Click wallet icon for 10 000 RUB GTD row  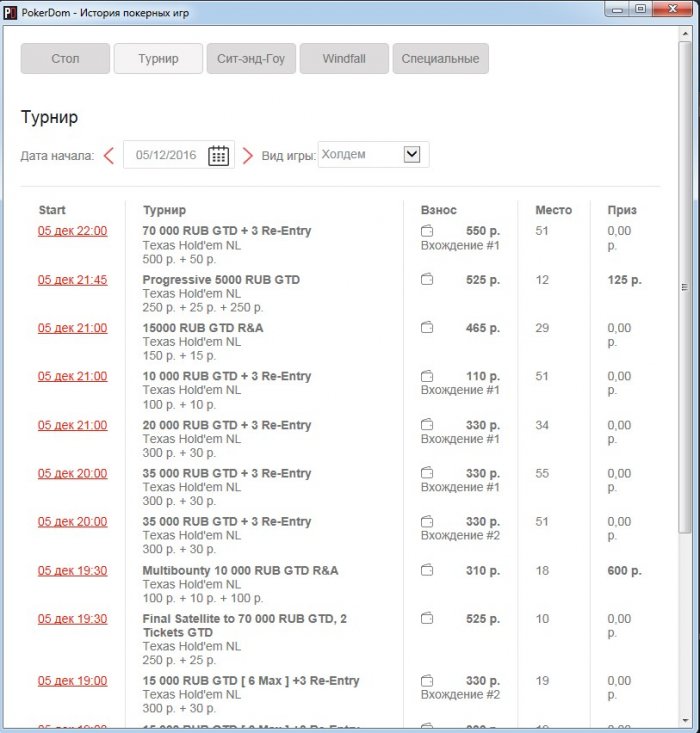click(427, 376)
